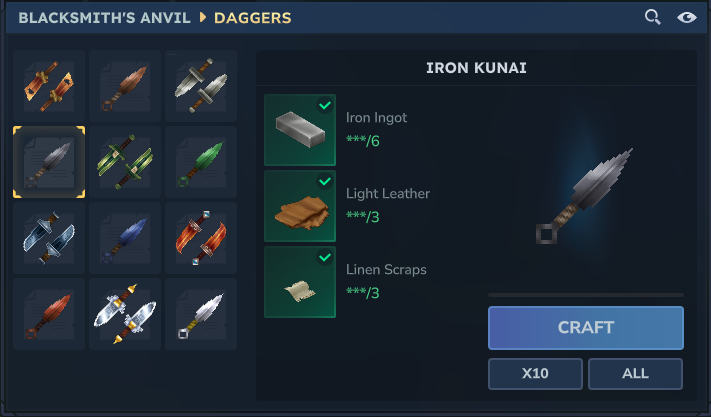Viewport: 711px width, 417px height.
Task: Select the steel dual daggers recipe
Action: (201, 86)
